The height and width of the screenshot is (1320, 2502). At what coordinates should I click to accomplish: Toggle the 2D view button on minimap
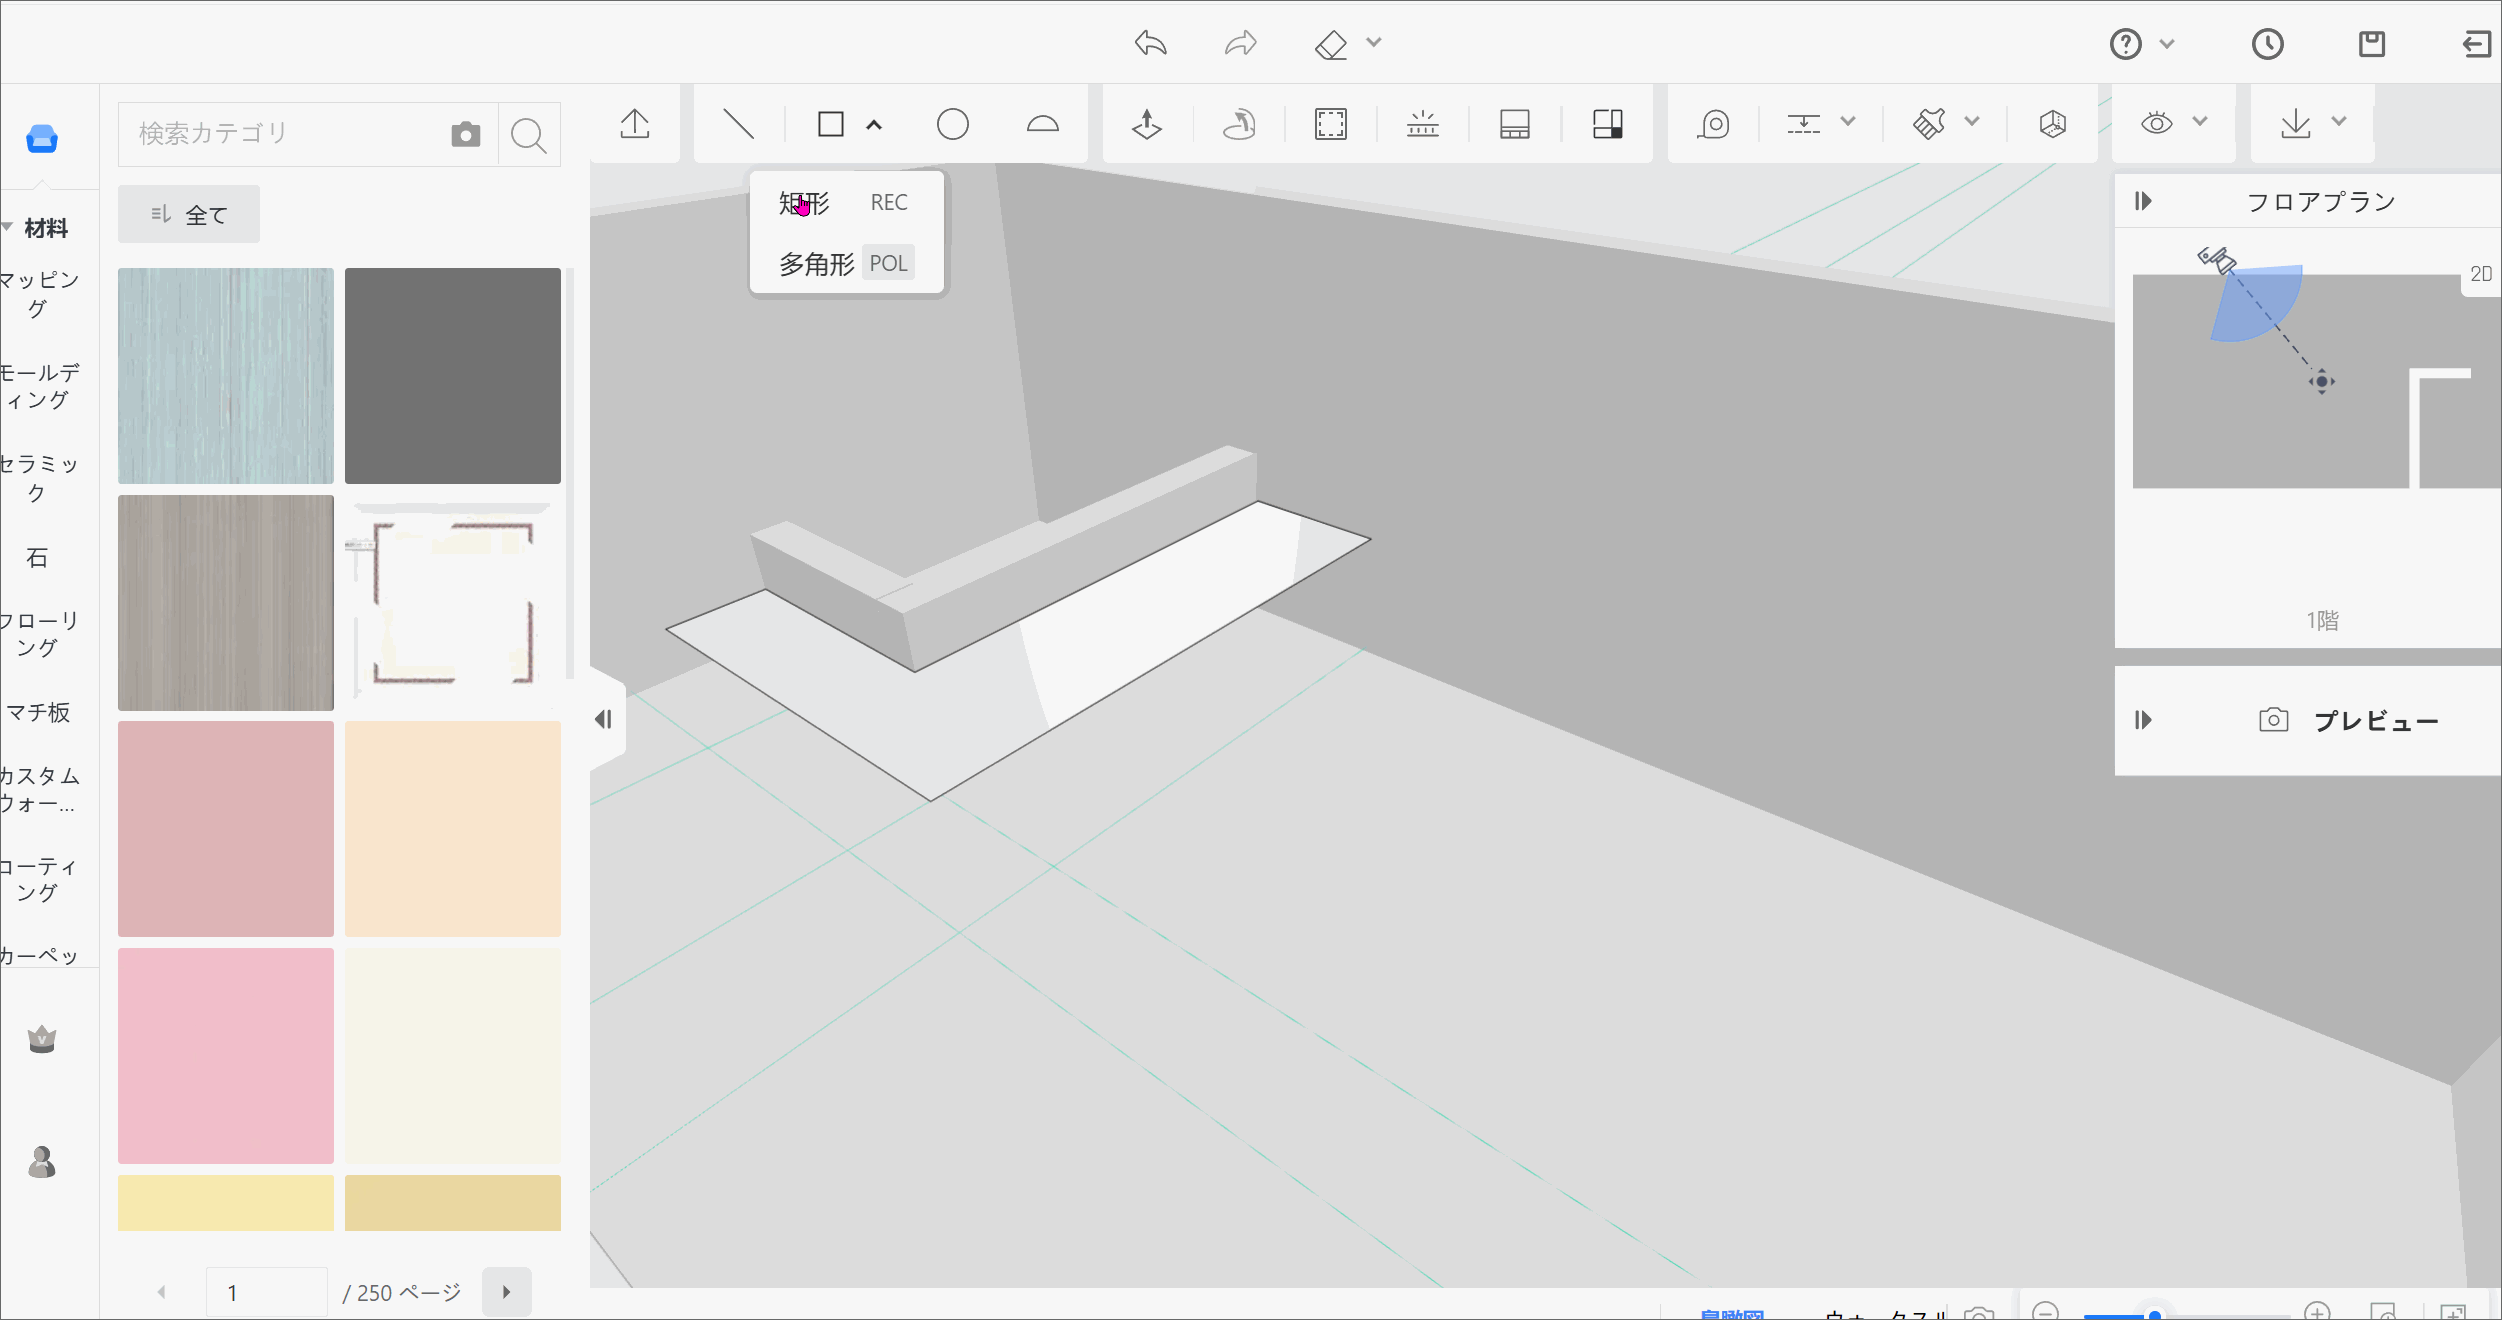(2481, 274)
